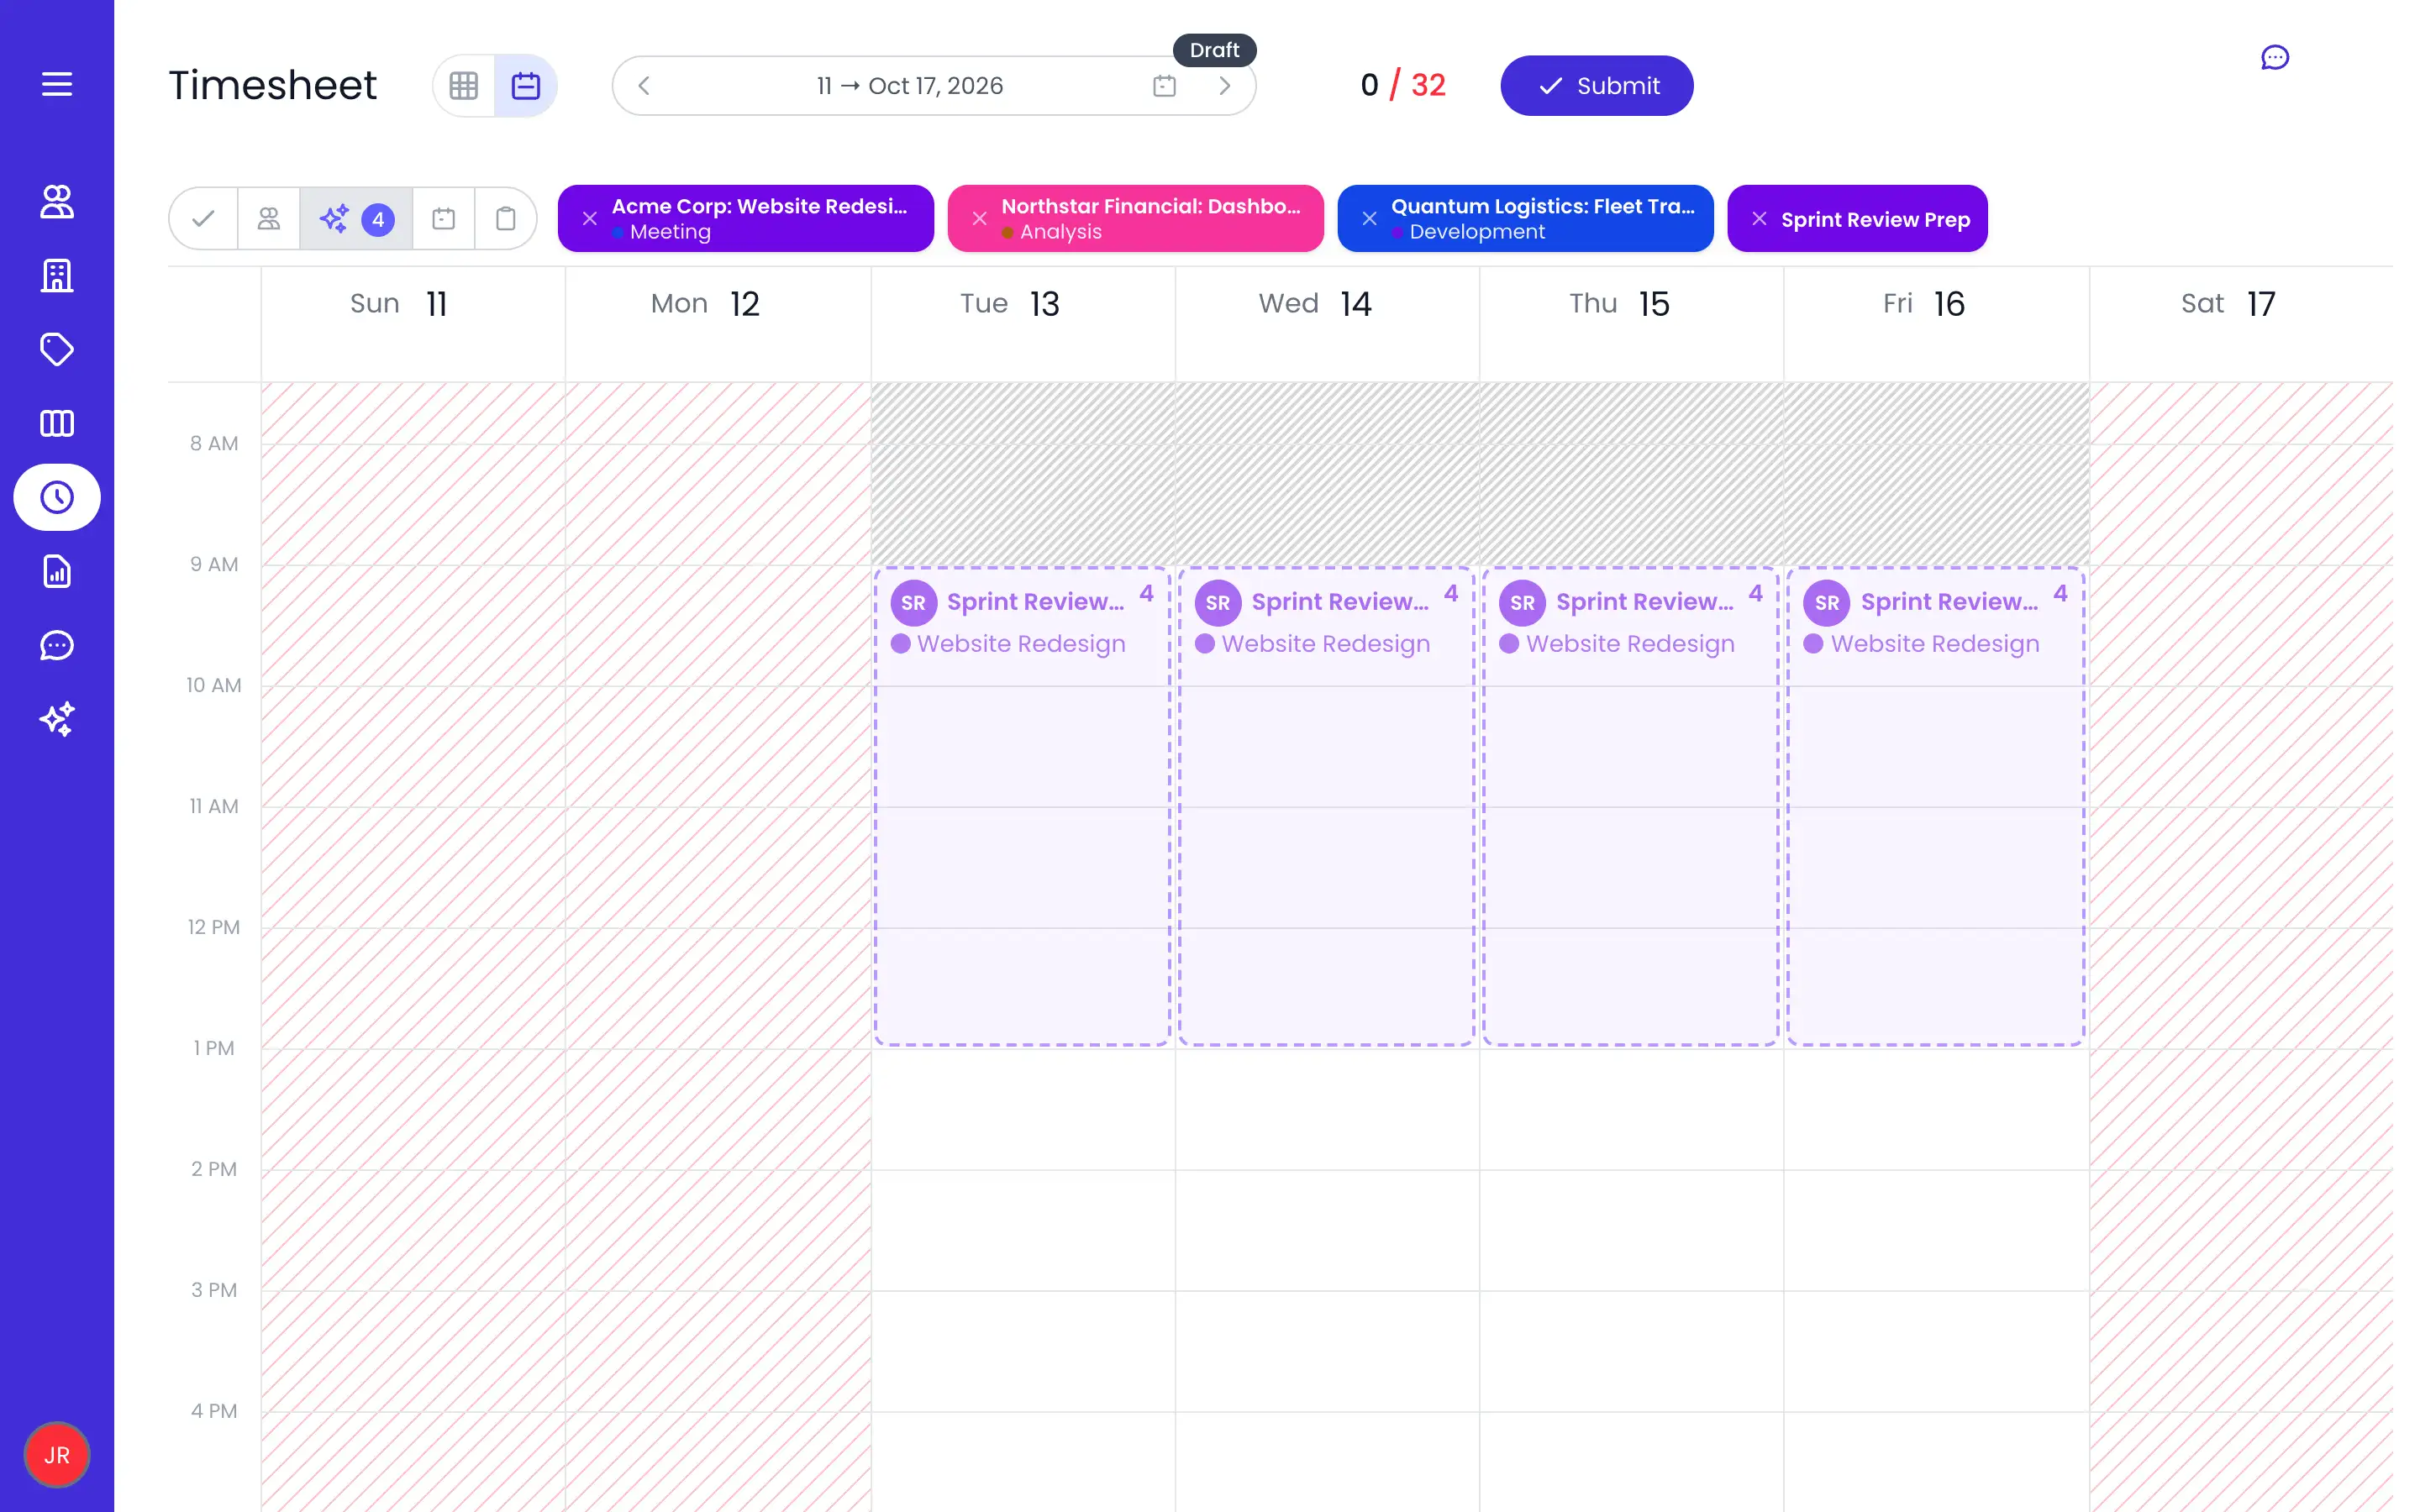Click the SR avatar on Wednesday entry
The height and width of the screenshot is (1512, 2420).
pyautogui.click(x=1218, y=603)
